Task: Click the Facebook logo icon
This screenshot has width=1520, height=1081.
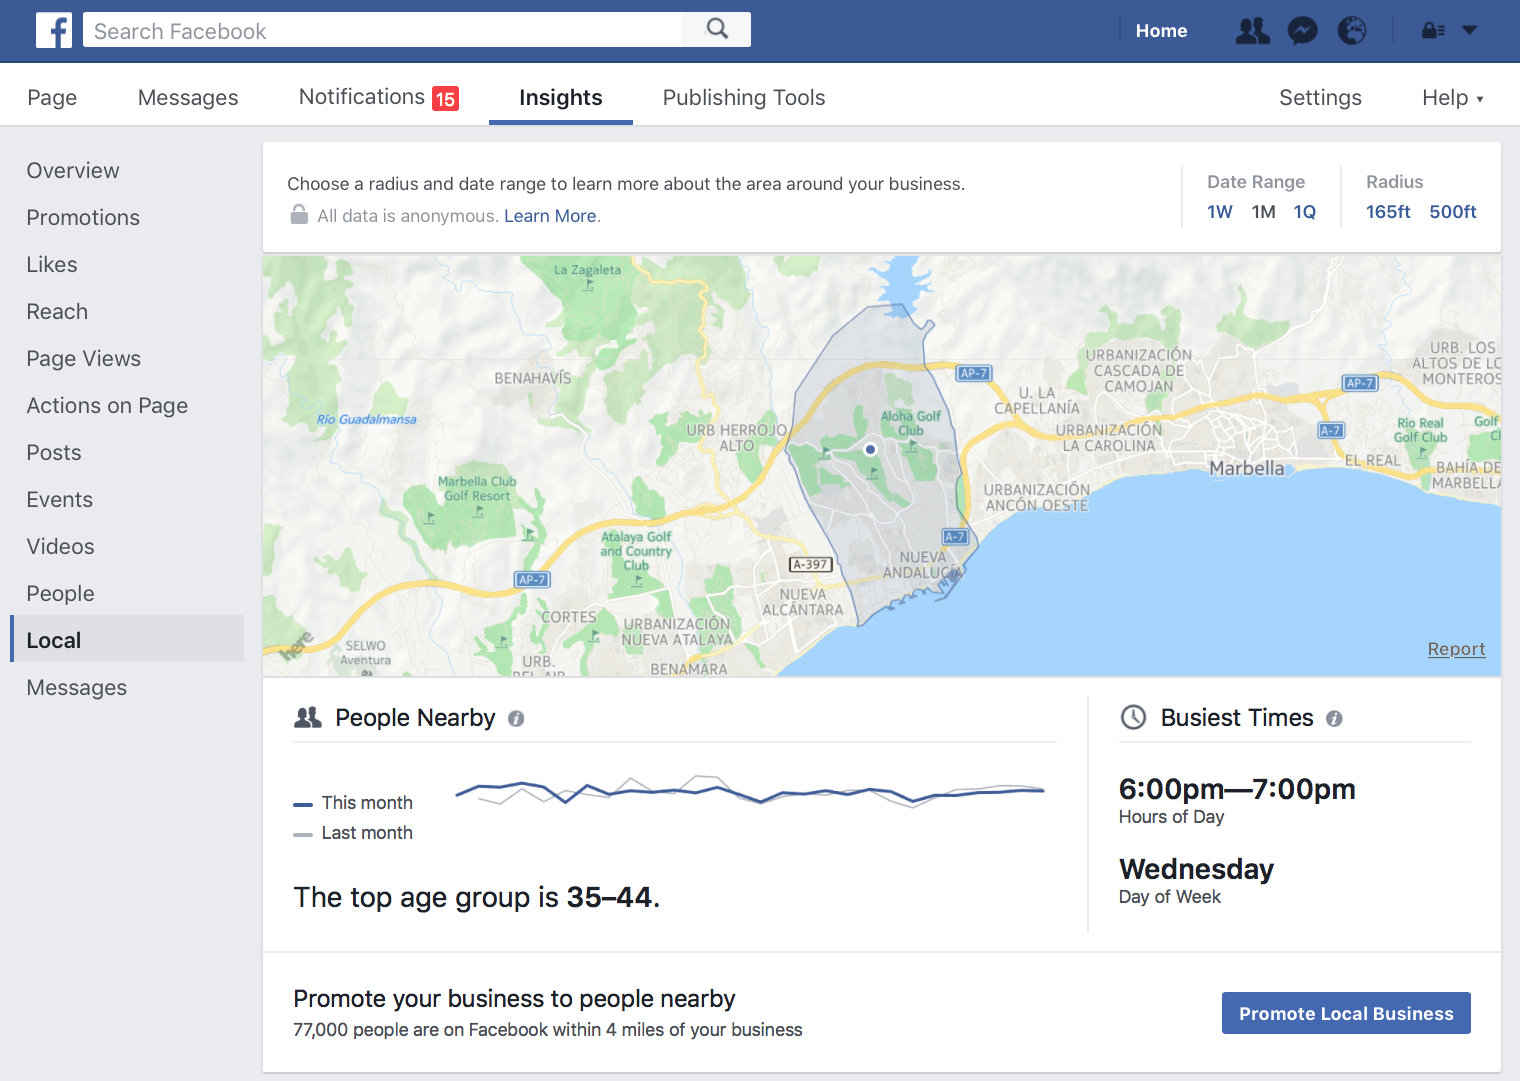Action: 54,30
